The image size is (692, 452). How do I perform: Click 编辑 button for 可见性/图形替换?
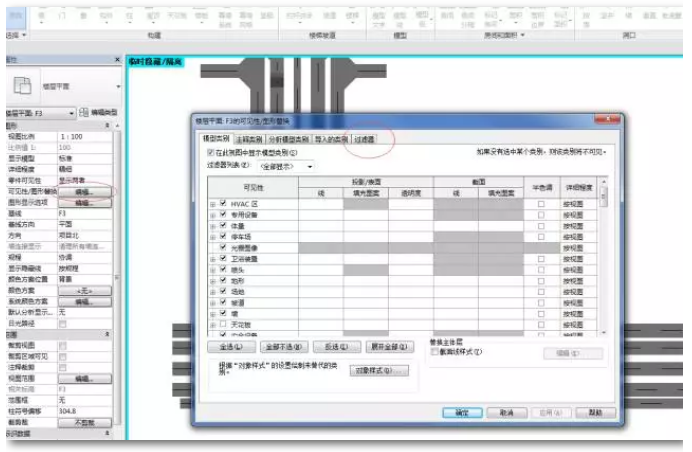click(85, 192)
